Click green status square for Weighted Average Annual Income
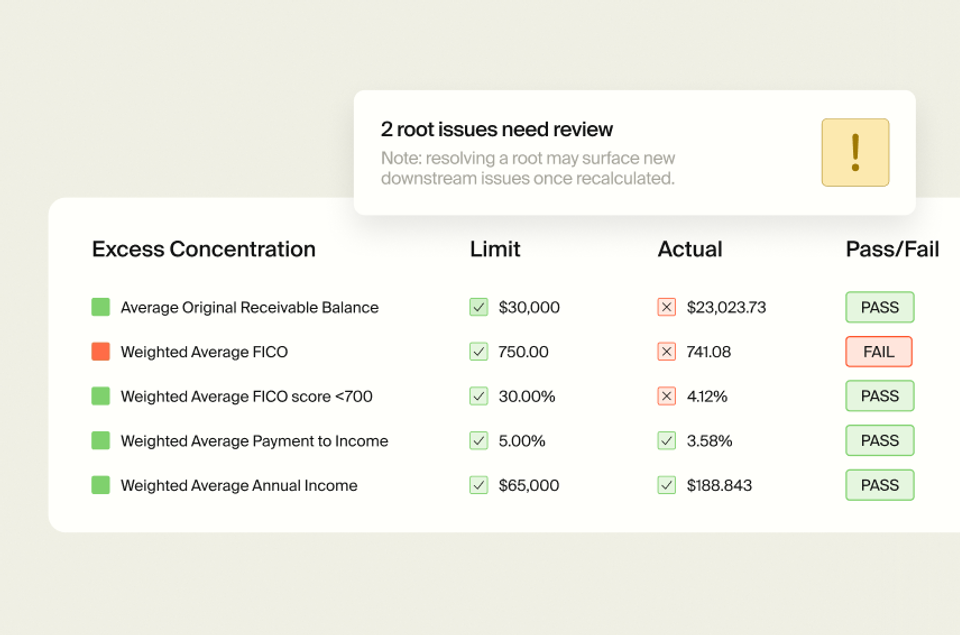The height and width of the screenshot is (635, 960). pyautogui.click(x=100, y=485)
